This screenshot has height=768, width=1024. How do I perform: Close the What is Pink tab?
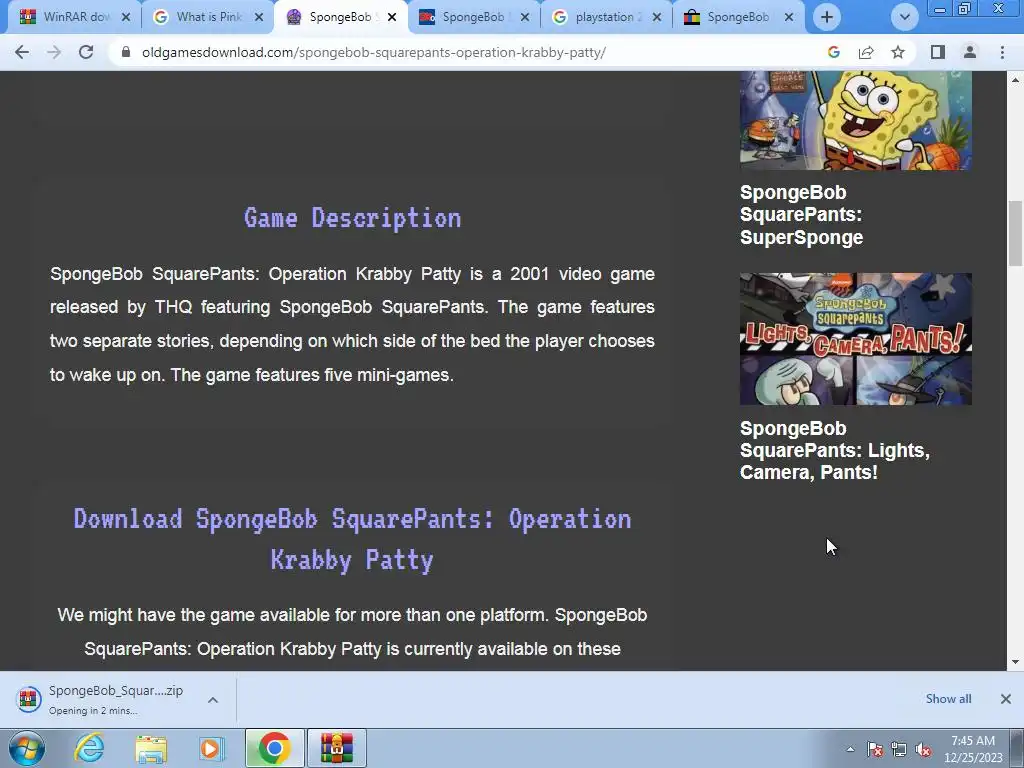click(259, 17)
